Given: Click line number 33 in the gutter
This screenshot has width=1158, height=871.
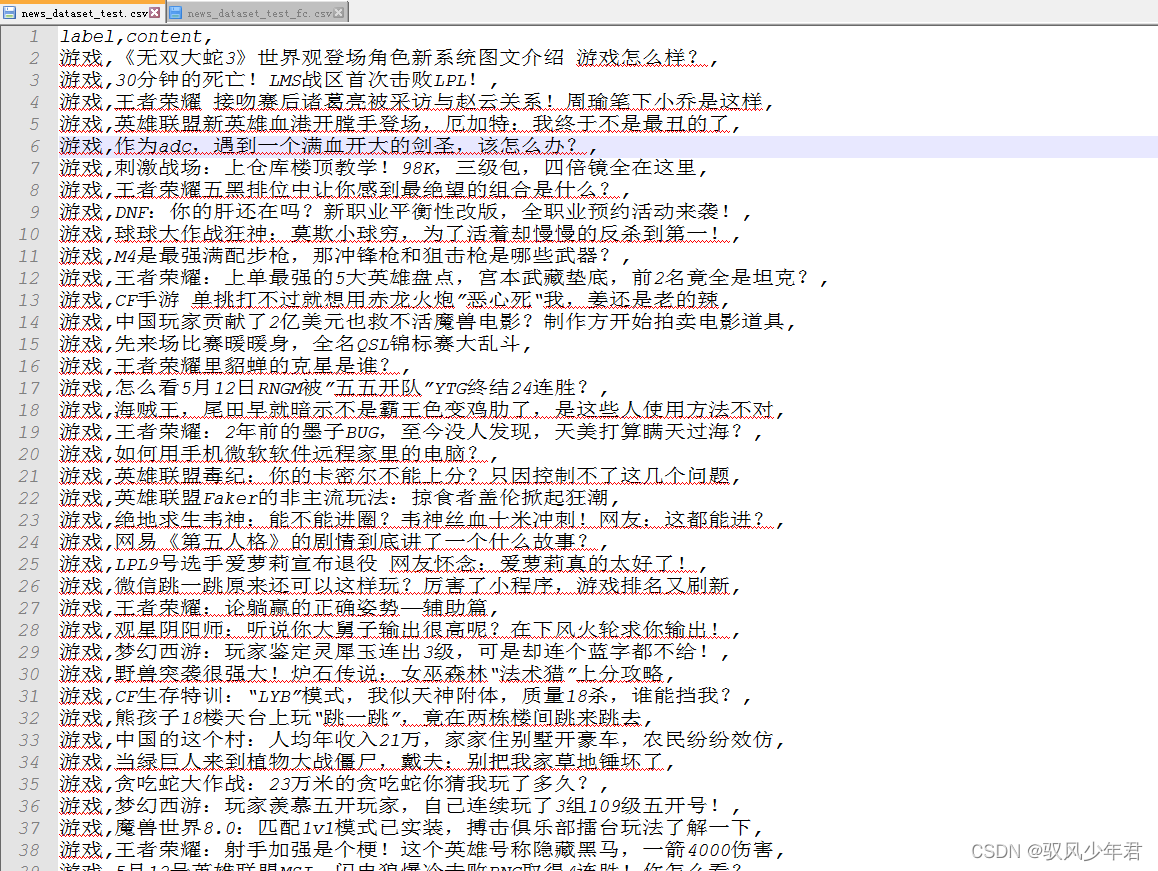Looking at the screenshot, I should pos(29,740).
